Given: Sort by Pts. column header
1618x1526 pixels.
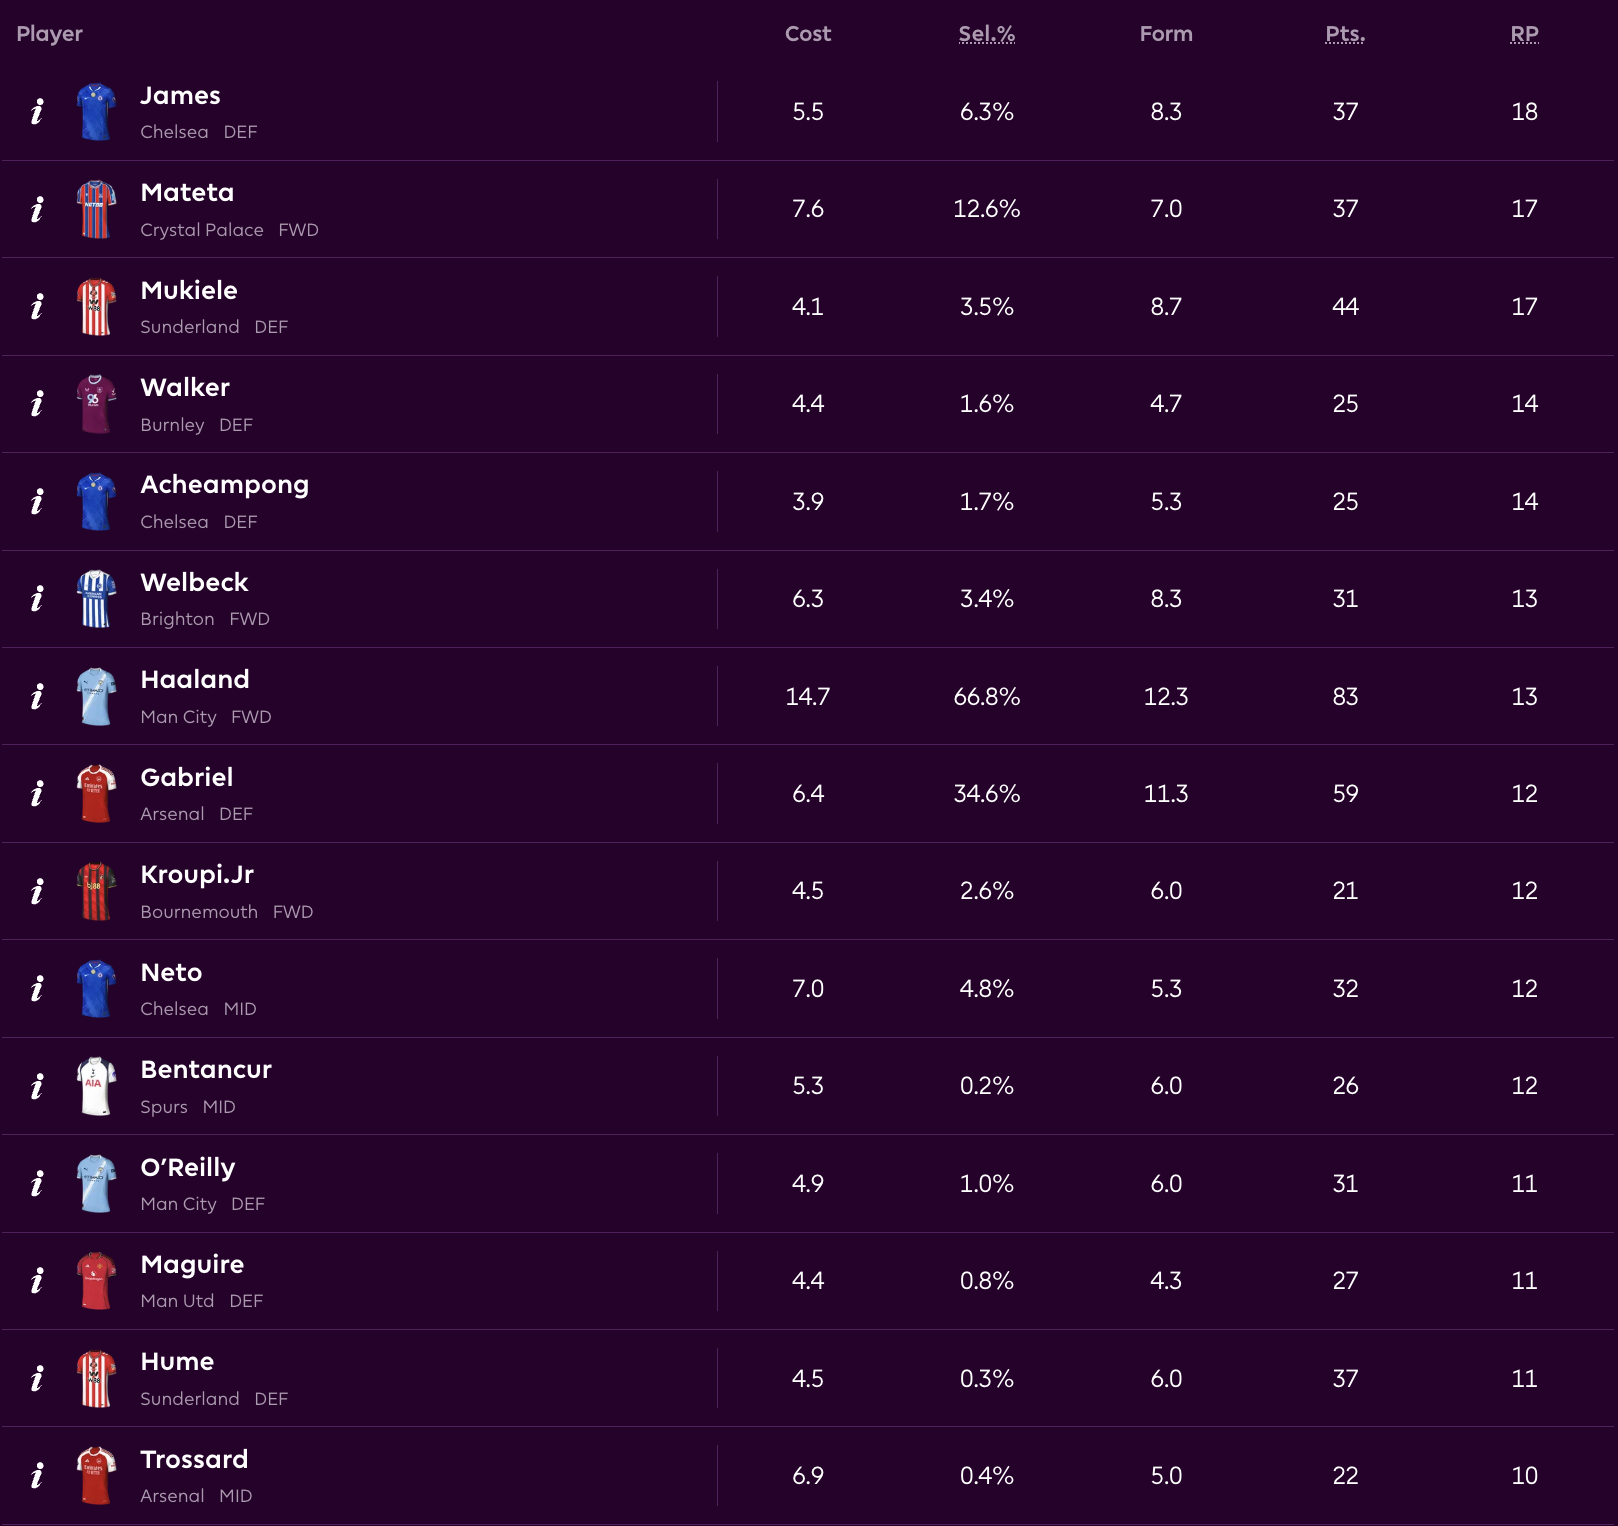Looking at the screenshot, I should click(1345, 34).
